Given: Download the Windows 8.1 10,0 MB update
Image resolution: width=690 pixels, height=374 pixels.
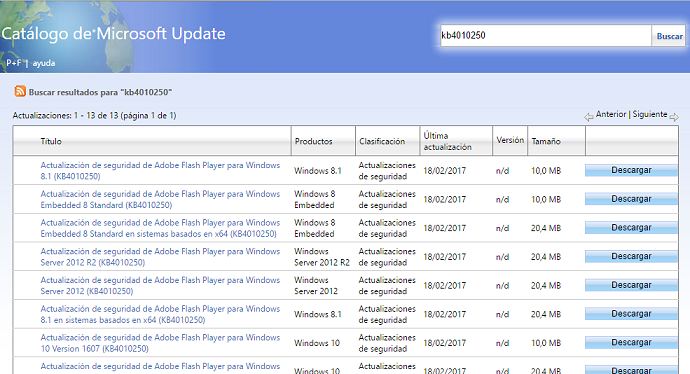Looking at the screenshot, I should click(x=631, y=170).
